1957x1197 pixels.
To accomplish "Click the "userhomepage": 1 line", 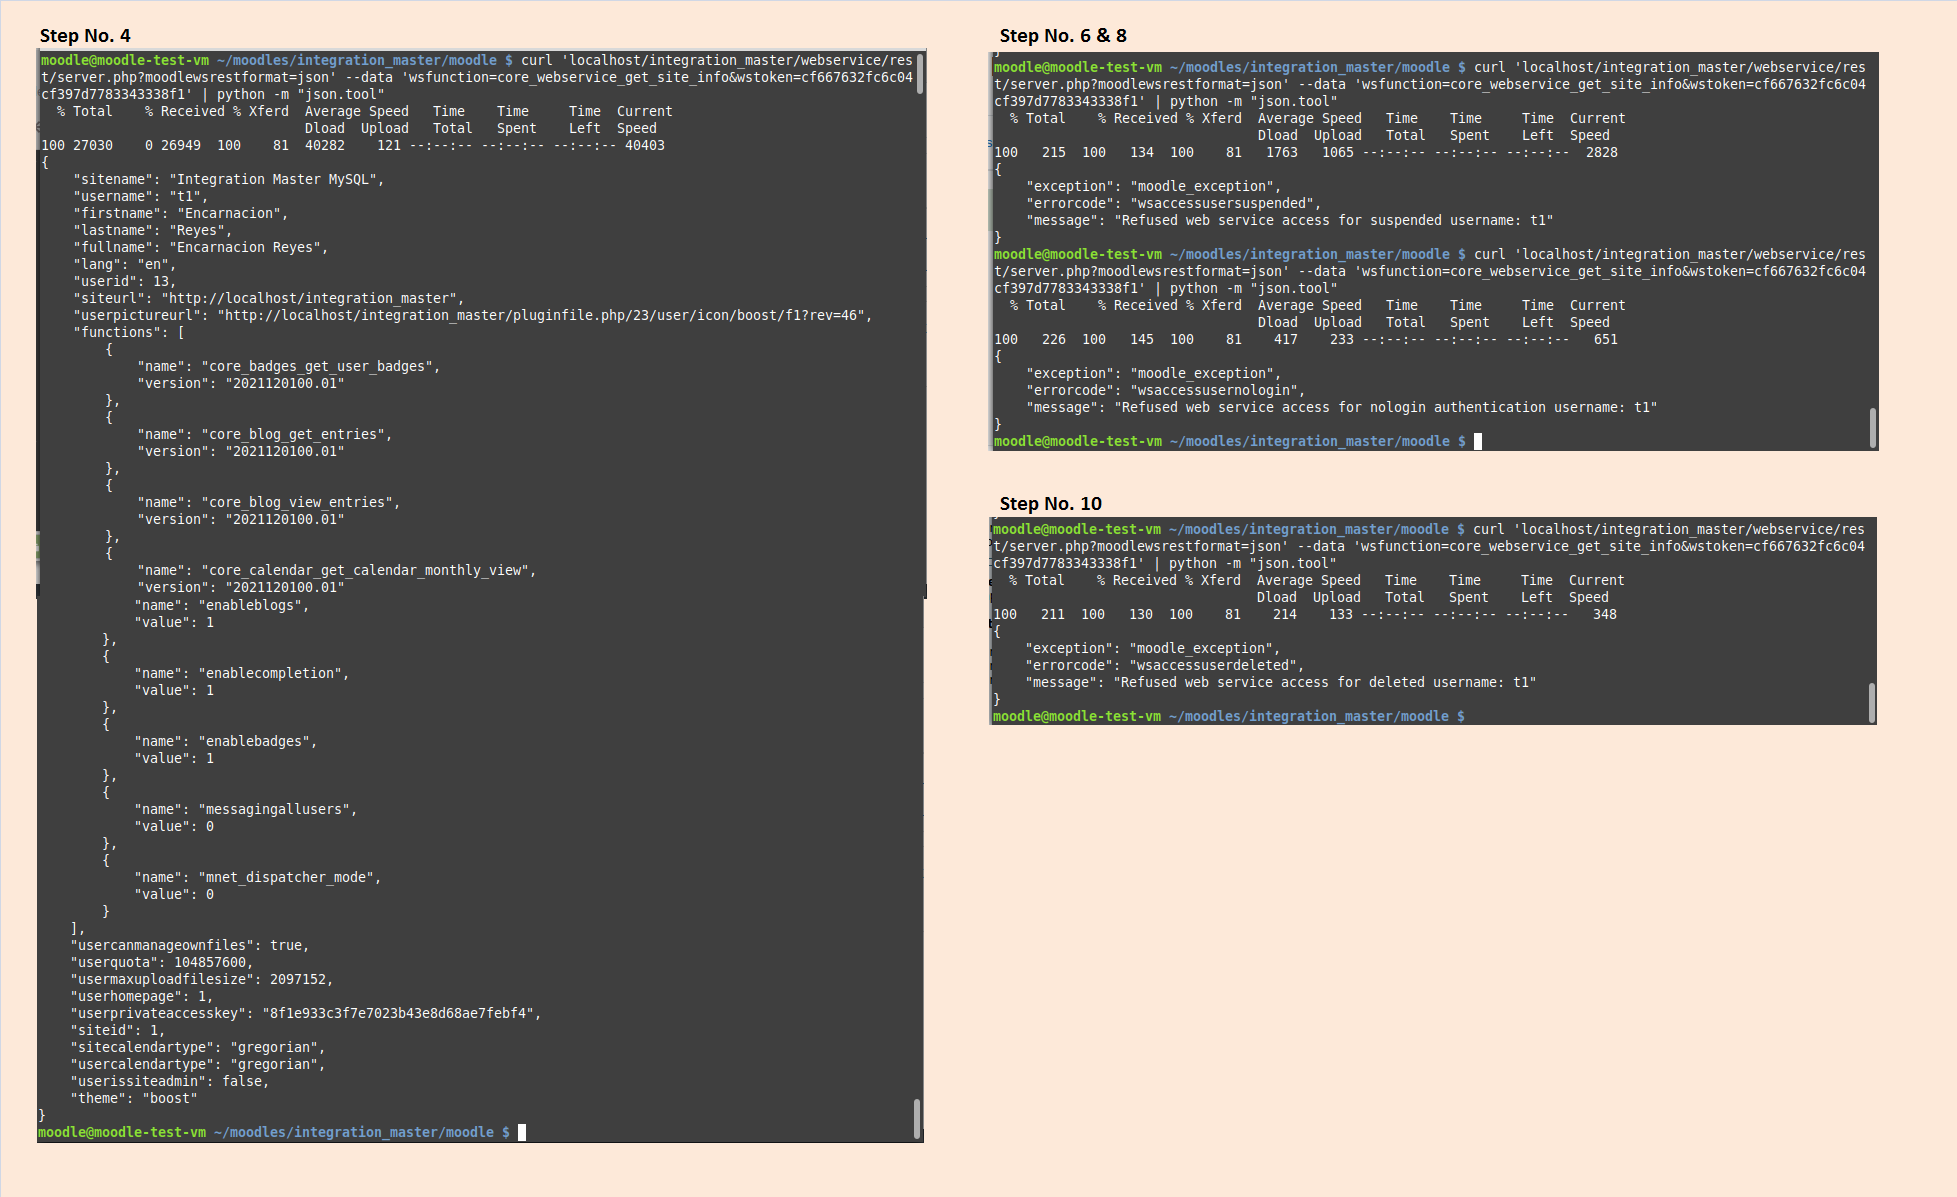I will (142, 997).
